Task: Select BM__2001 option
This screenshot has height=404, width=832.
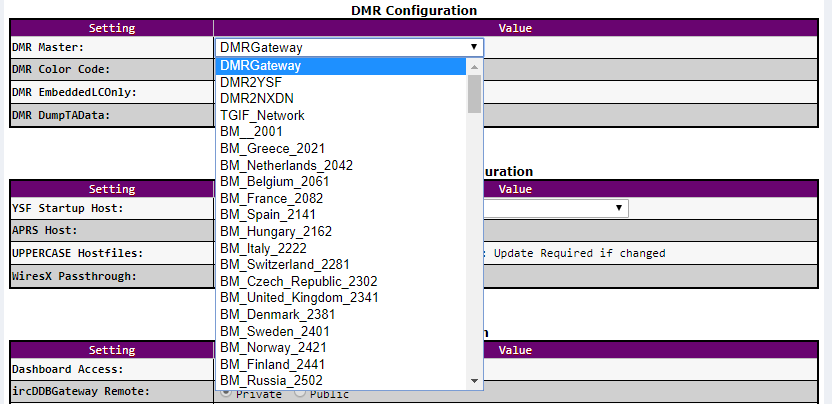Action: point(342,132)
